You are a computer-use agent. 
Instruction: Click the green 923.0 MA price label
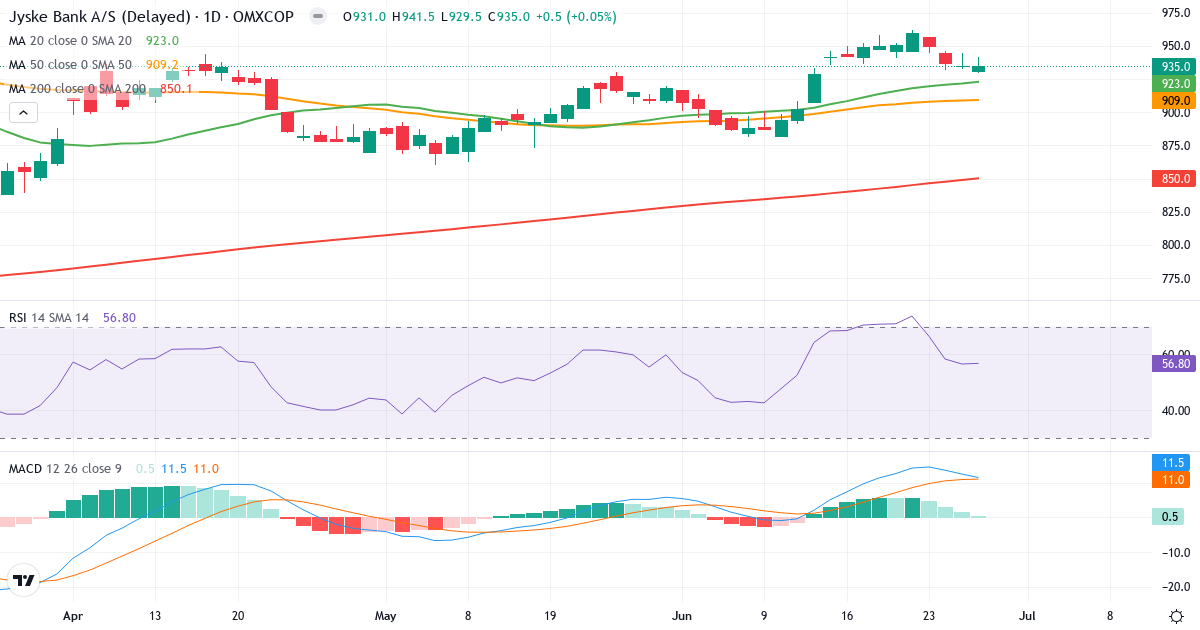coord(1174,83)
